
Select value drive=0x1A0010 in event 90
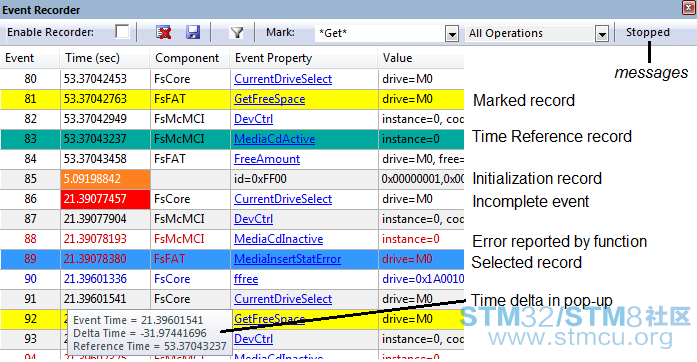423,279
